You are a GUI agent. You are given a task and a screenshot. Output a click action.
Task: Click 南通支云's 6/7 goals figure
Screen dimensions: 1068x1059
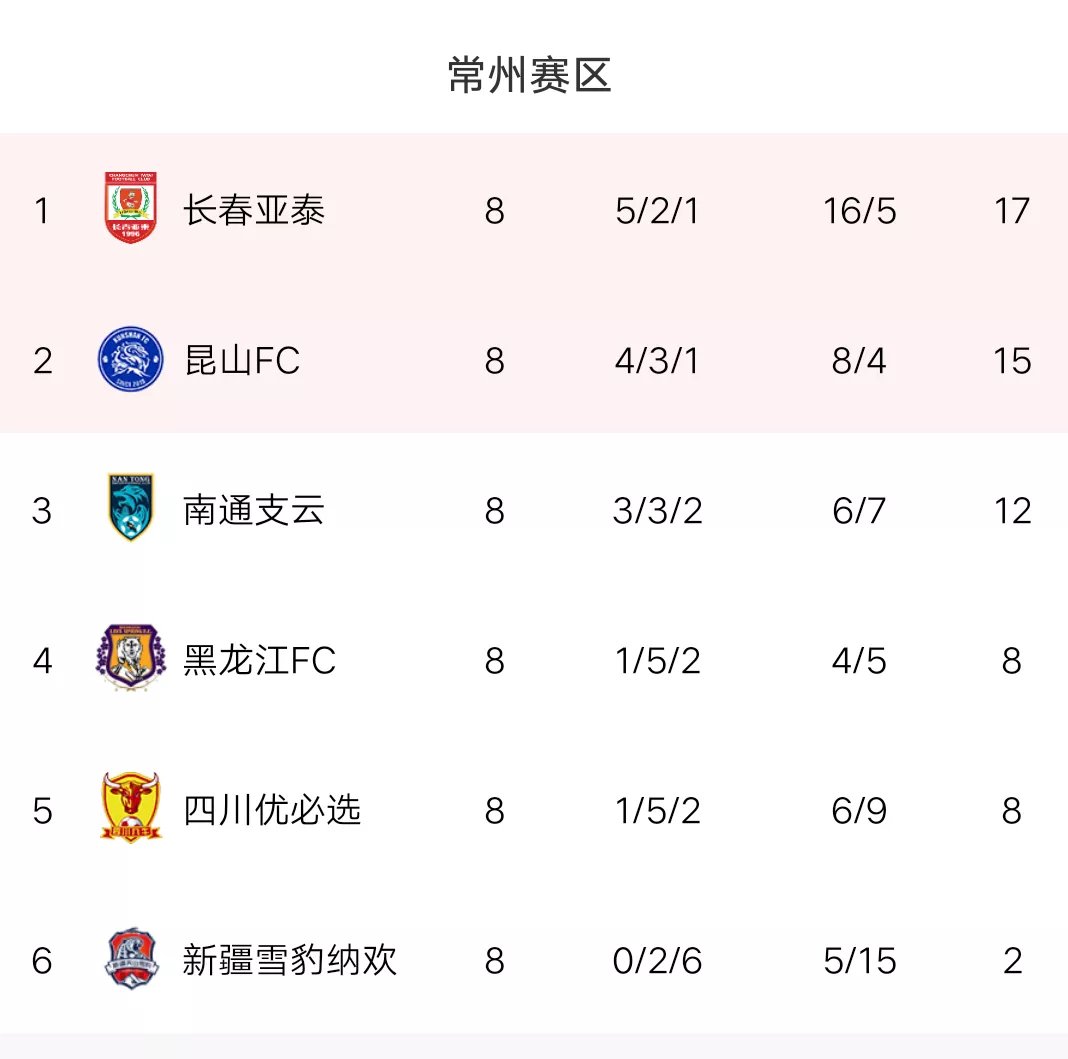859,511
